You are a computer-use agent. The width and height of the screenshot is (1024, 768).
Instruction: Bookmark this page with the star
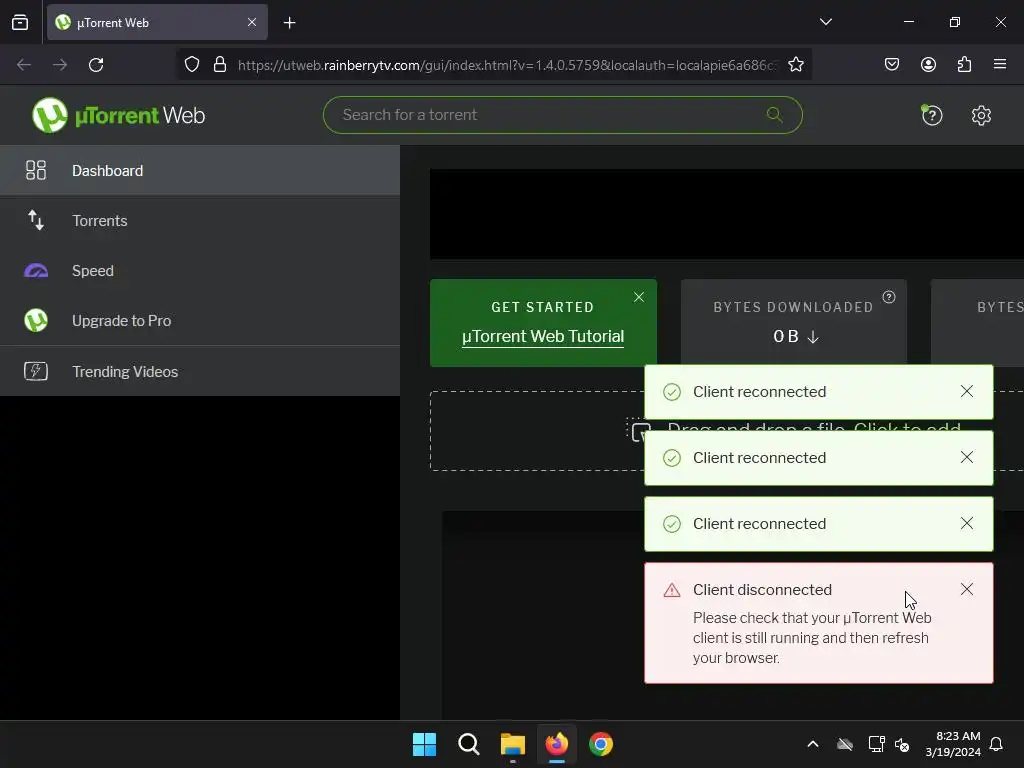click(x=795, y=65)
